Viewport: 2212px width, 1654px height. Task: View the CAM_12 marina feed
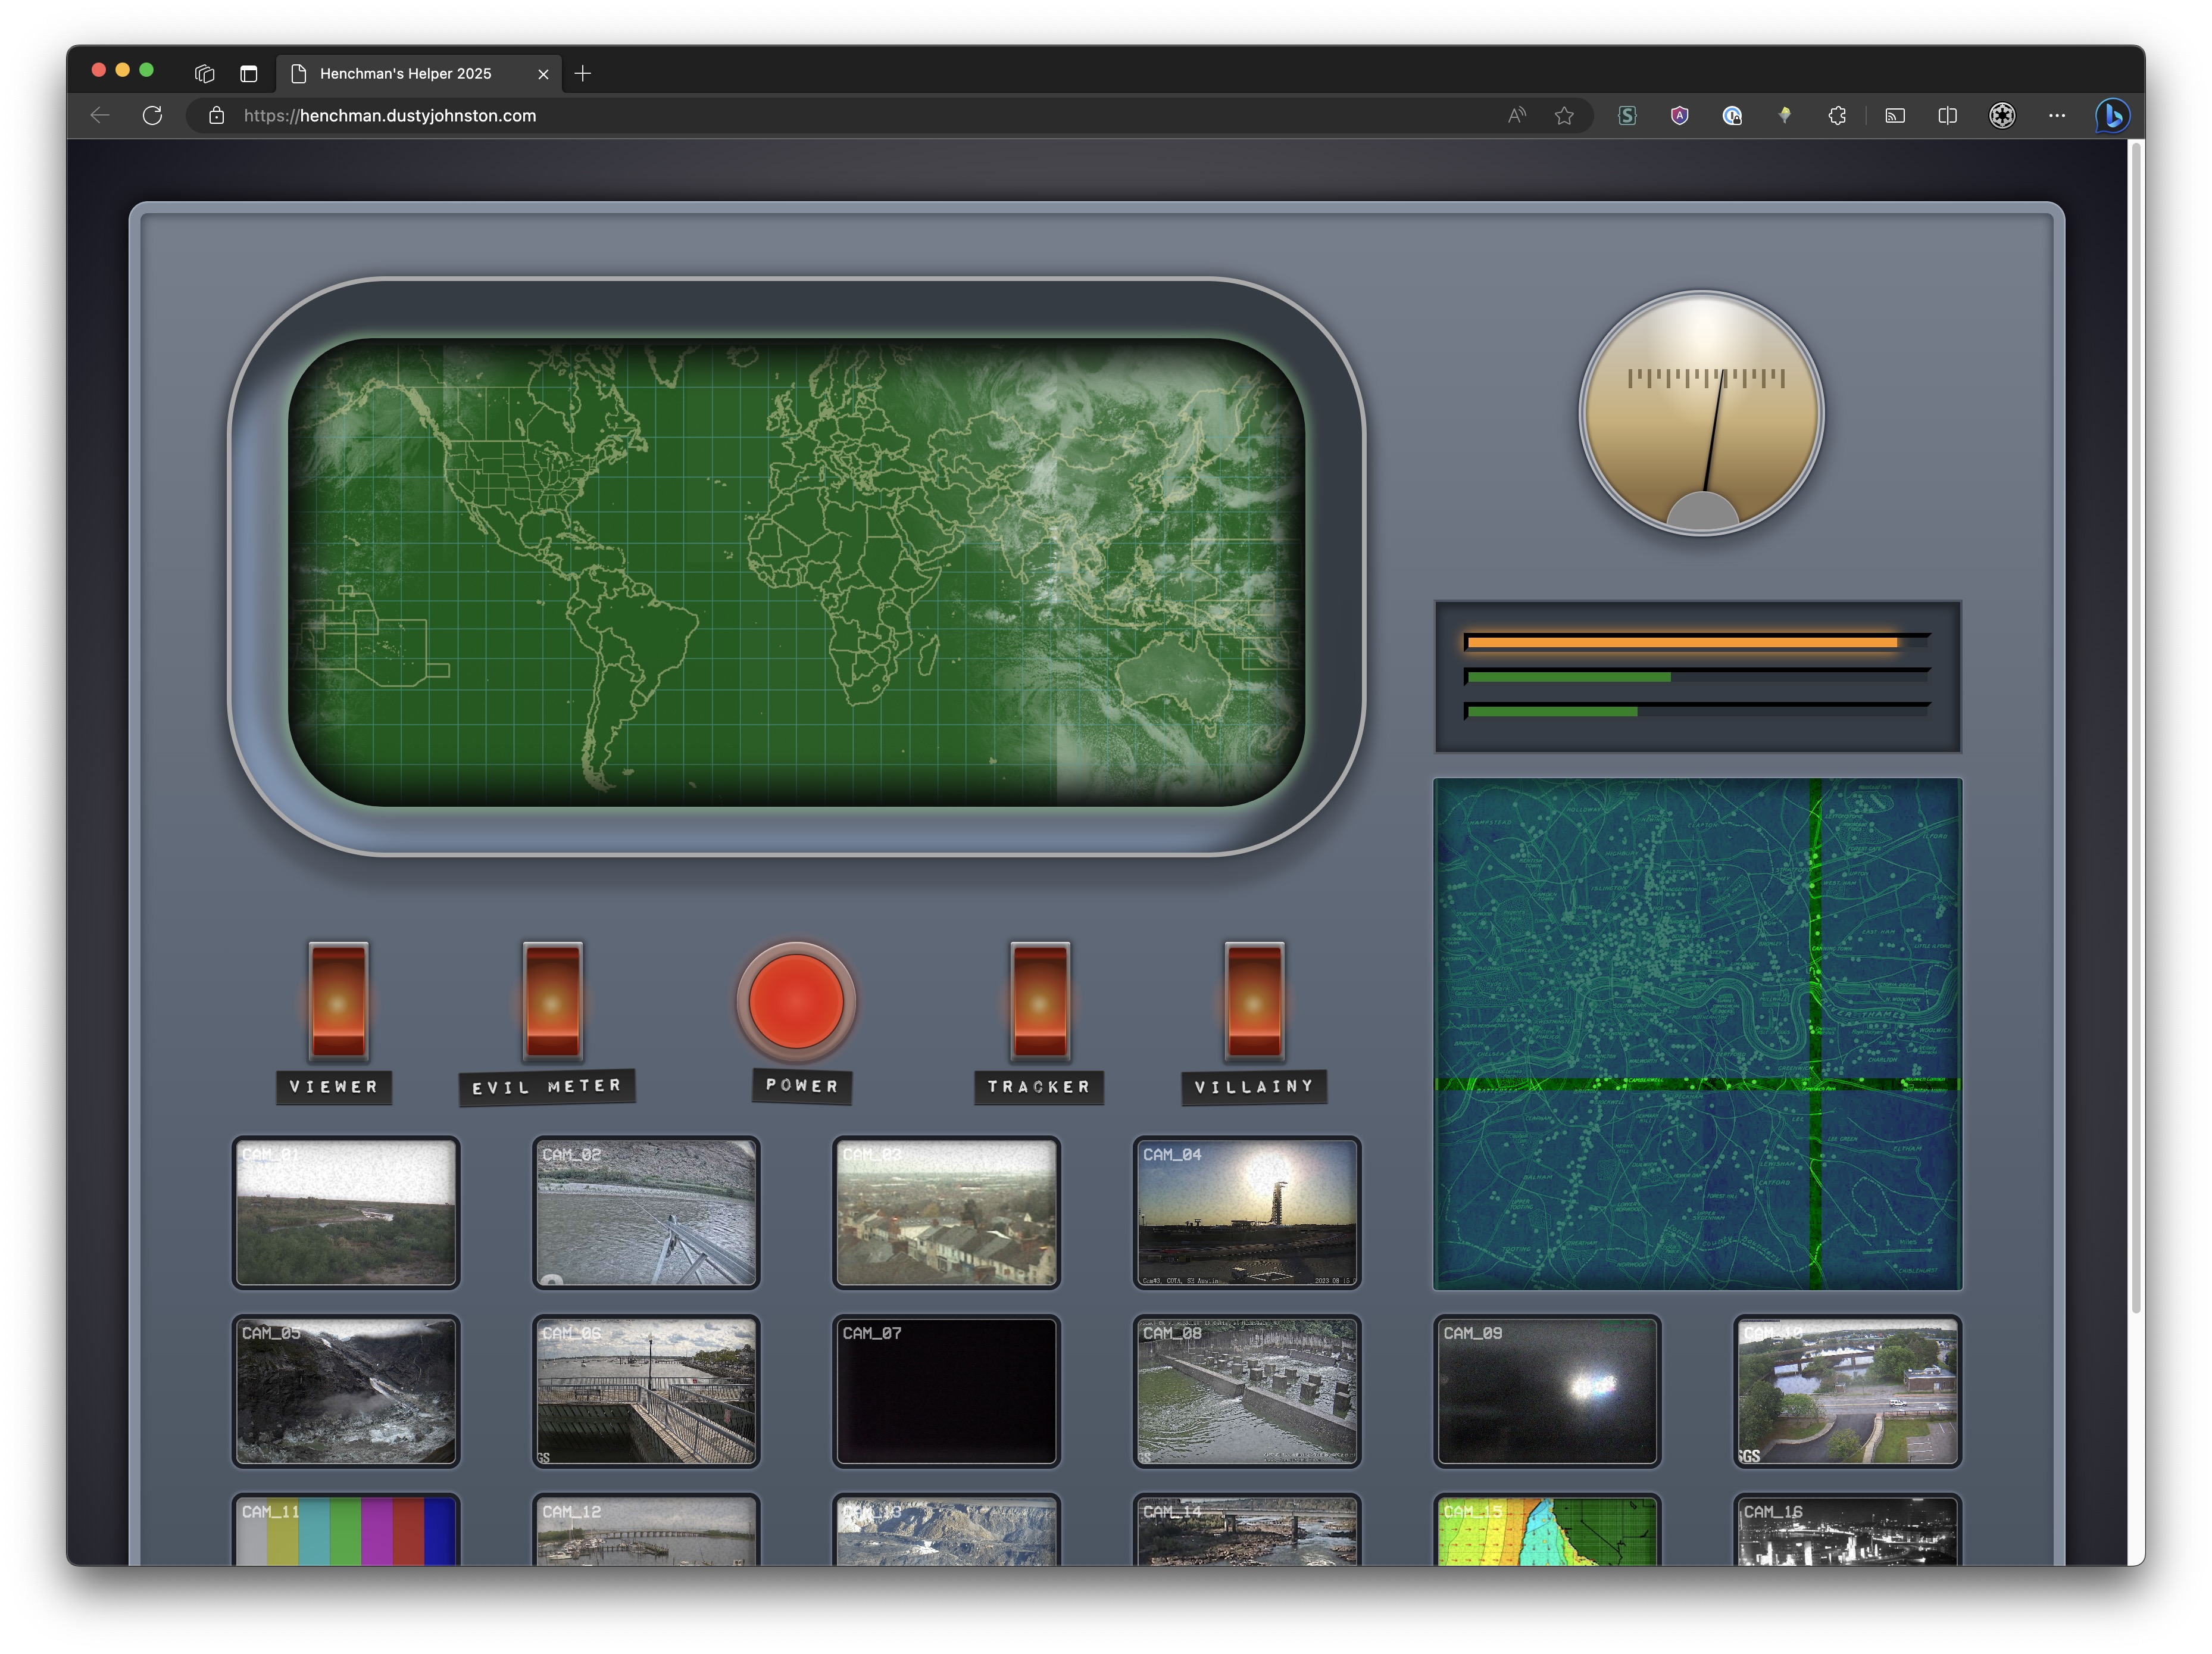point(646,1530)
